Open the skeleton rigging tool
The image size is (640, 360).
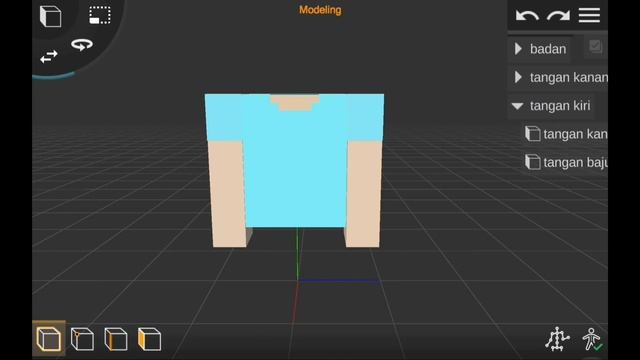click(x=557, y=339)
